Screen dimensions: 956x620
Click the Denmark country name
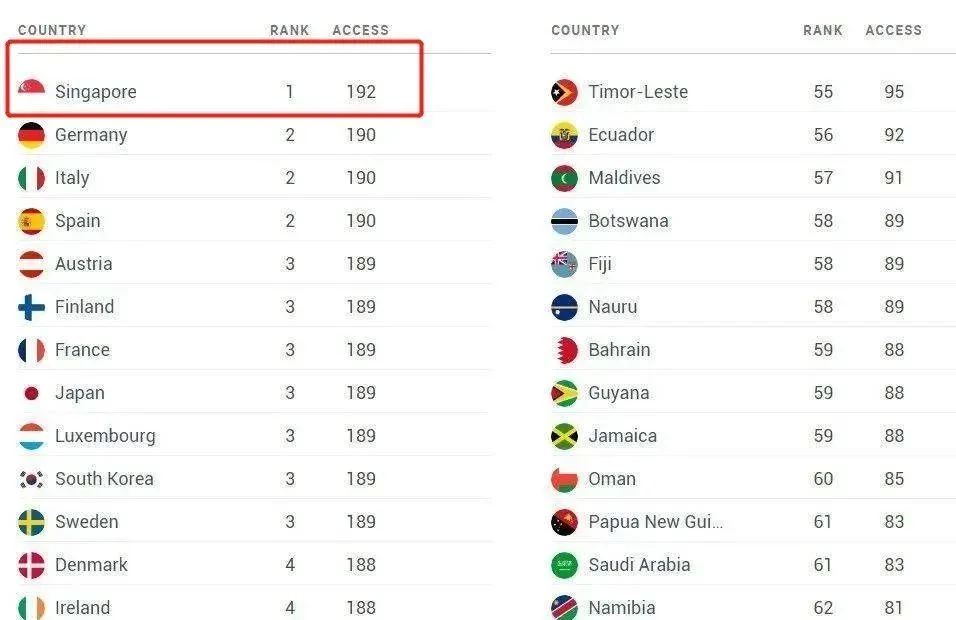coord(91,565)
